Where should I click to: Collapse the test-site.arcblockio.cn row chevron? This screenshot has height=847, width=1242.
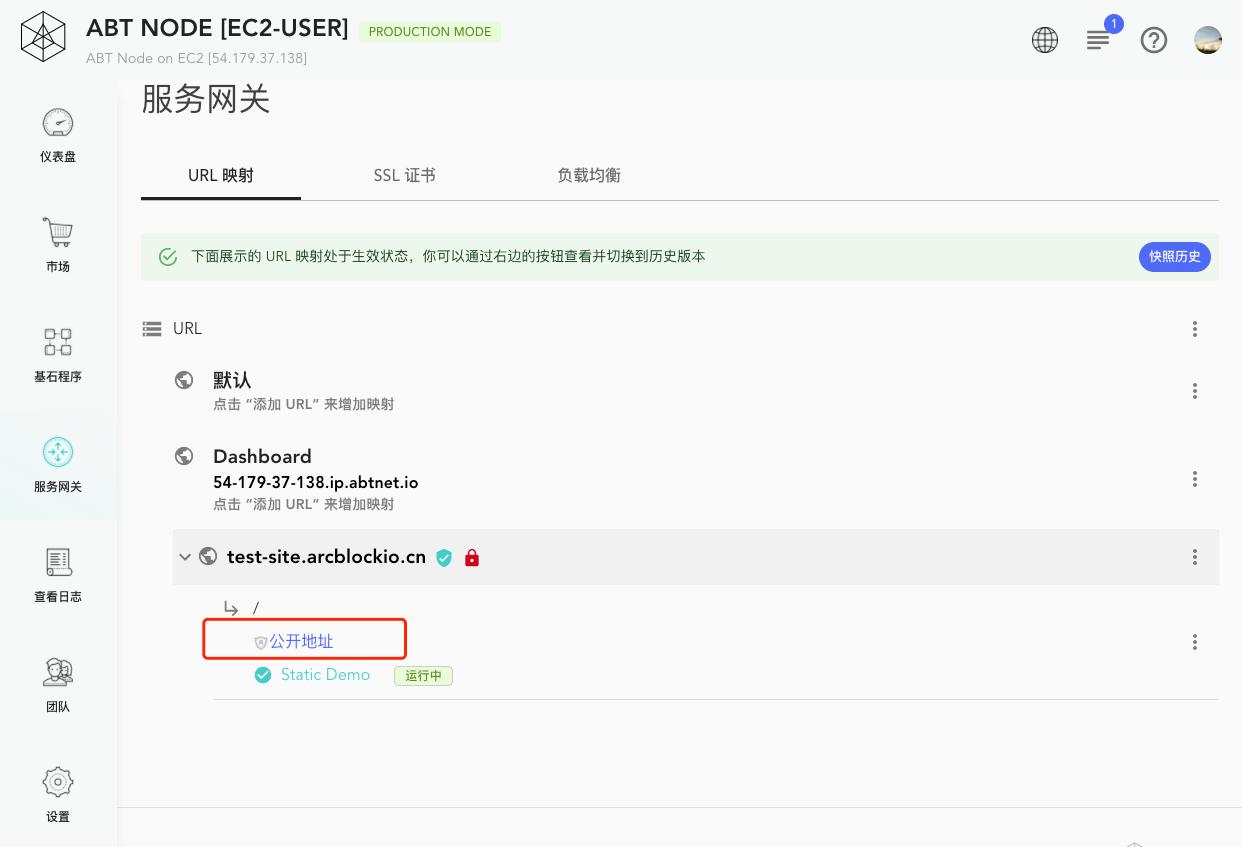tap(185, 557)
